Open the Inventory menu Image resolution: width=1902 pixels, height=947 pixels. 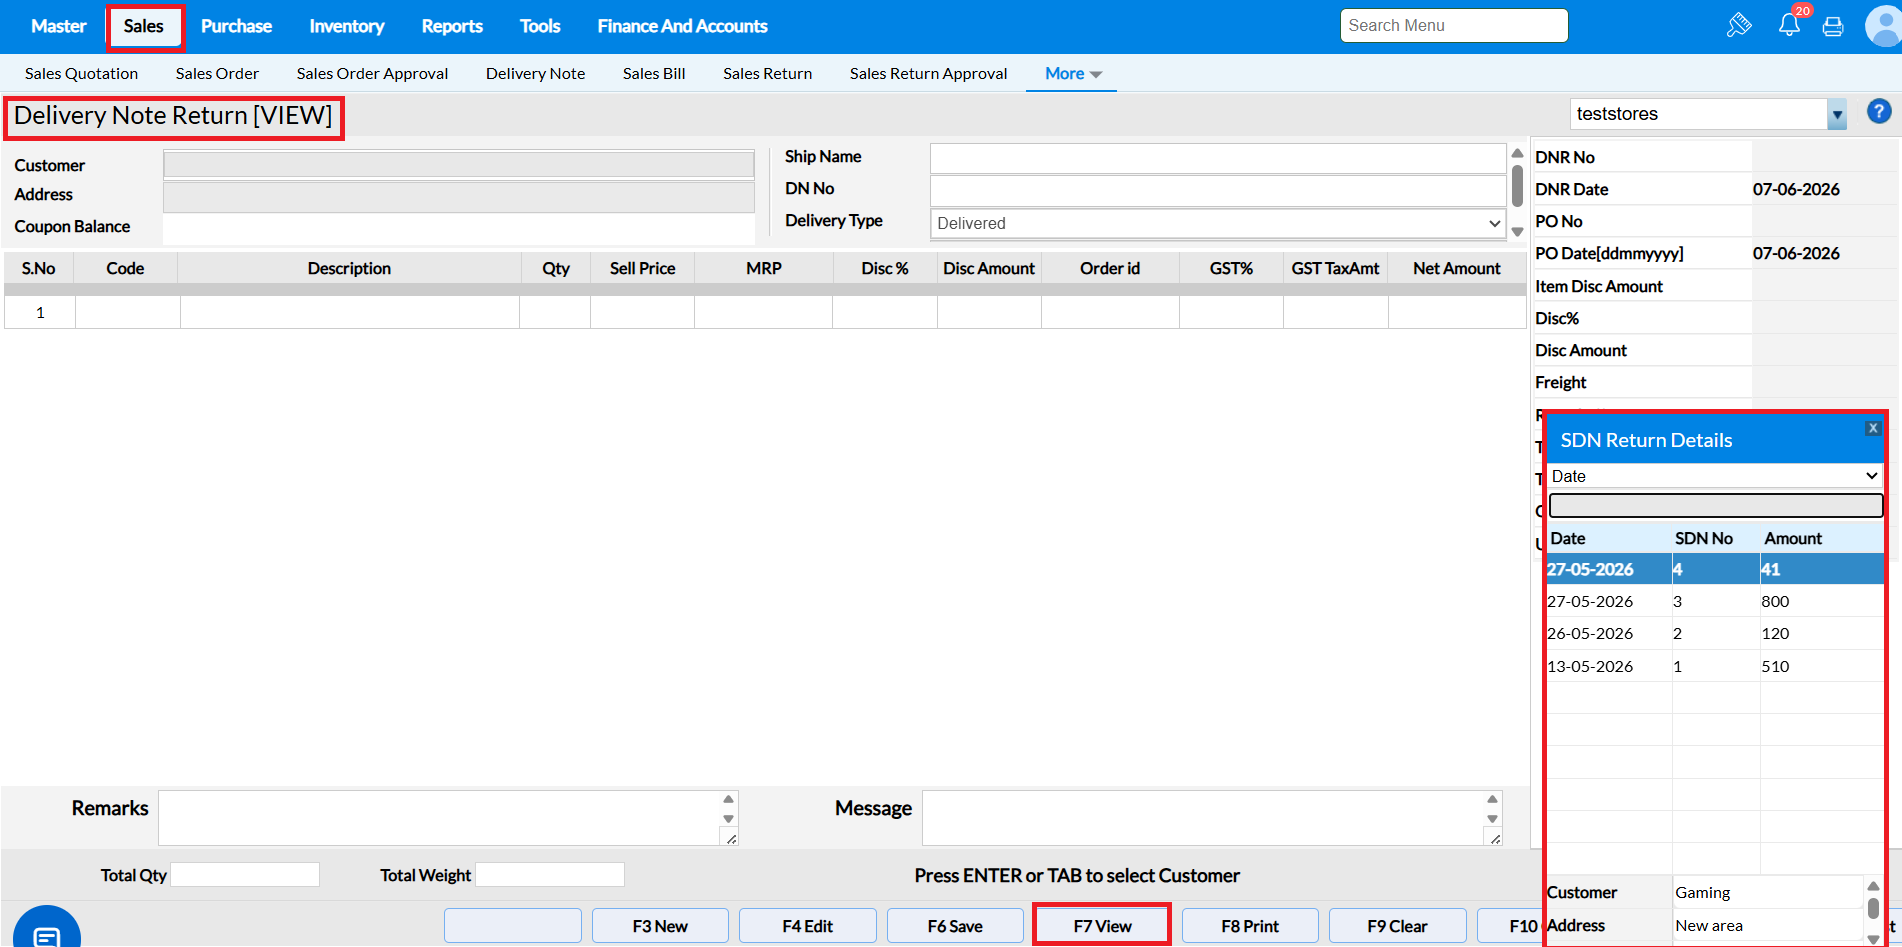(x=346, y=26)
